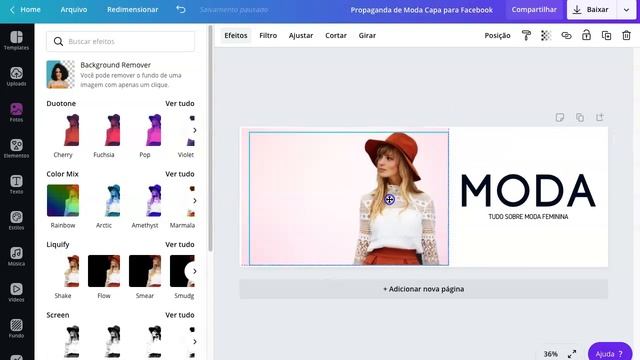Image resolution: width=640 pixels, height=360 pixels.
Task: Duplicate page icon above canvas
Action: [580, 118]
